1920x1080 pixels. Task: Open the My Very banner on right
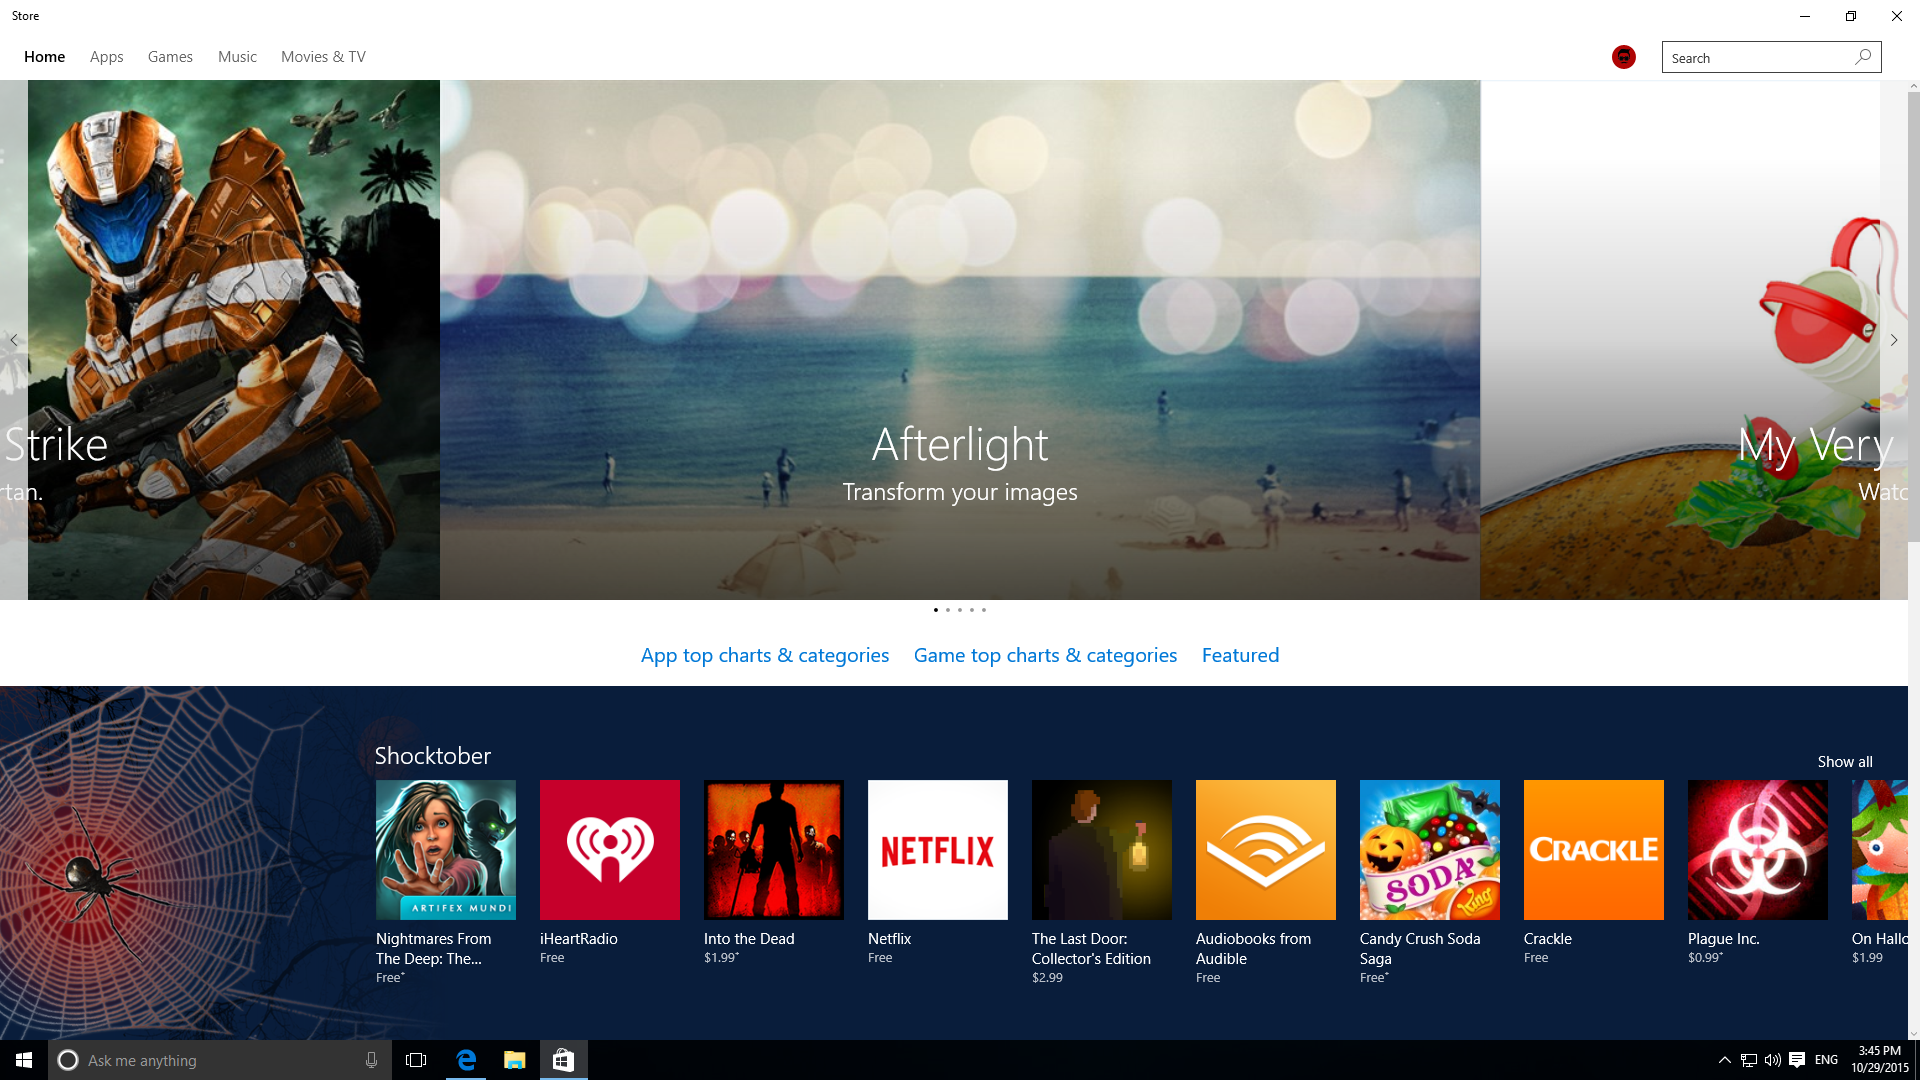pyautogui.click(x=1680, y=340)
